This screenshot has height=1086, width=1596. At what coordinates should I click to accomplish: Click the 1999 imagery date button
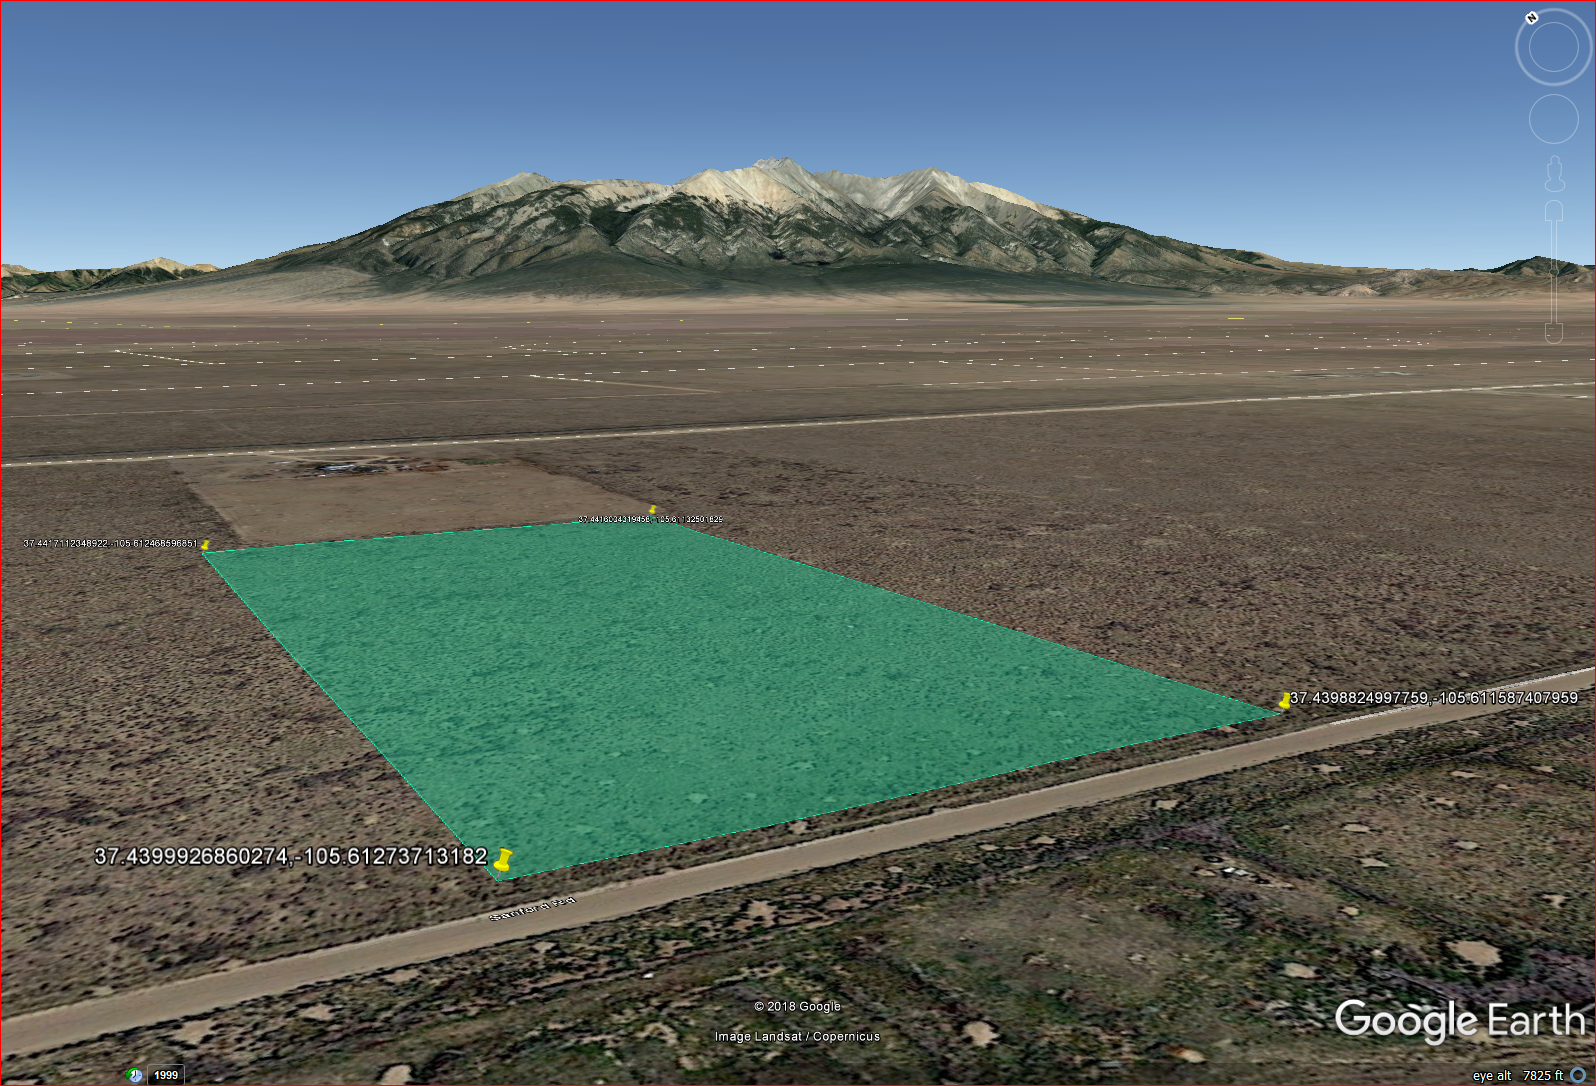(166, 1075)
